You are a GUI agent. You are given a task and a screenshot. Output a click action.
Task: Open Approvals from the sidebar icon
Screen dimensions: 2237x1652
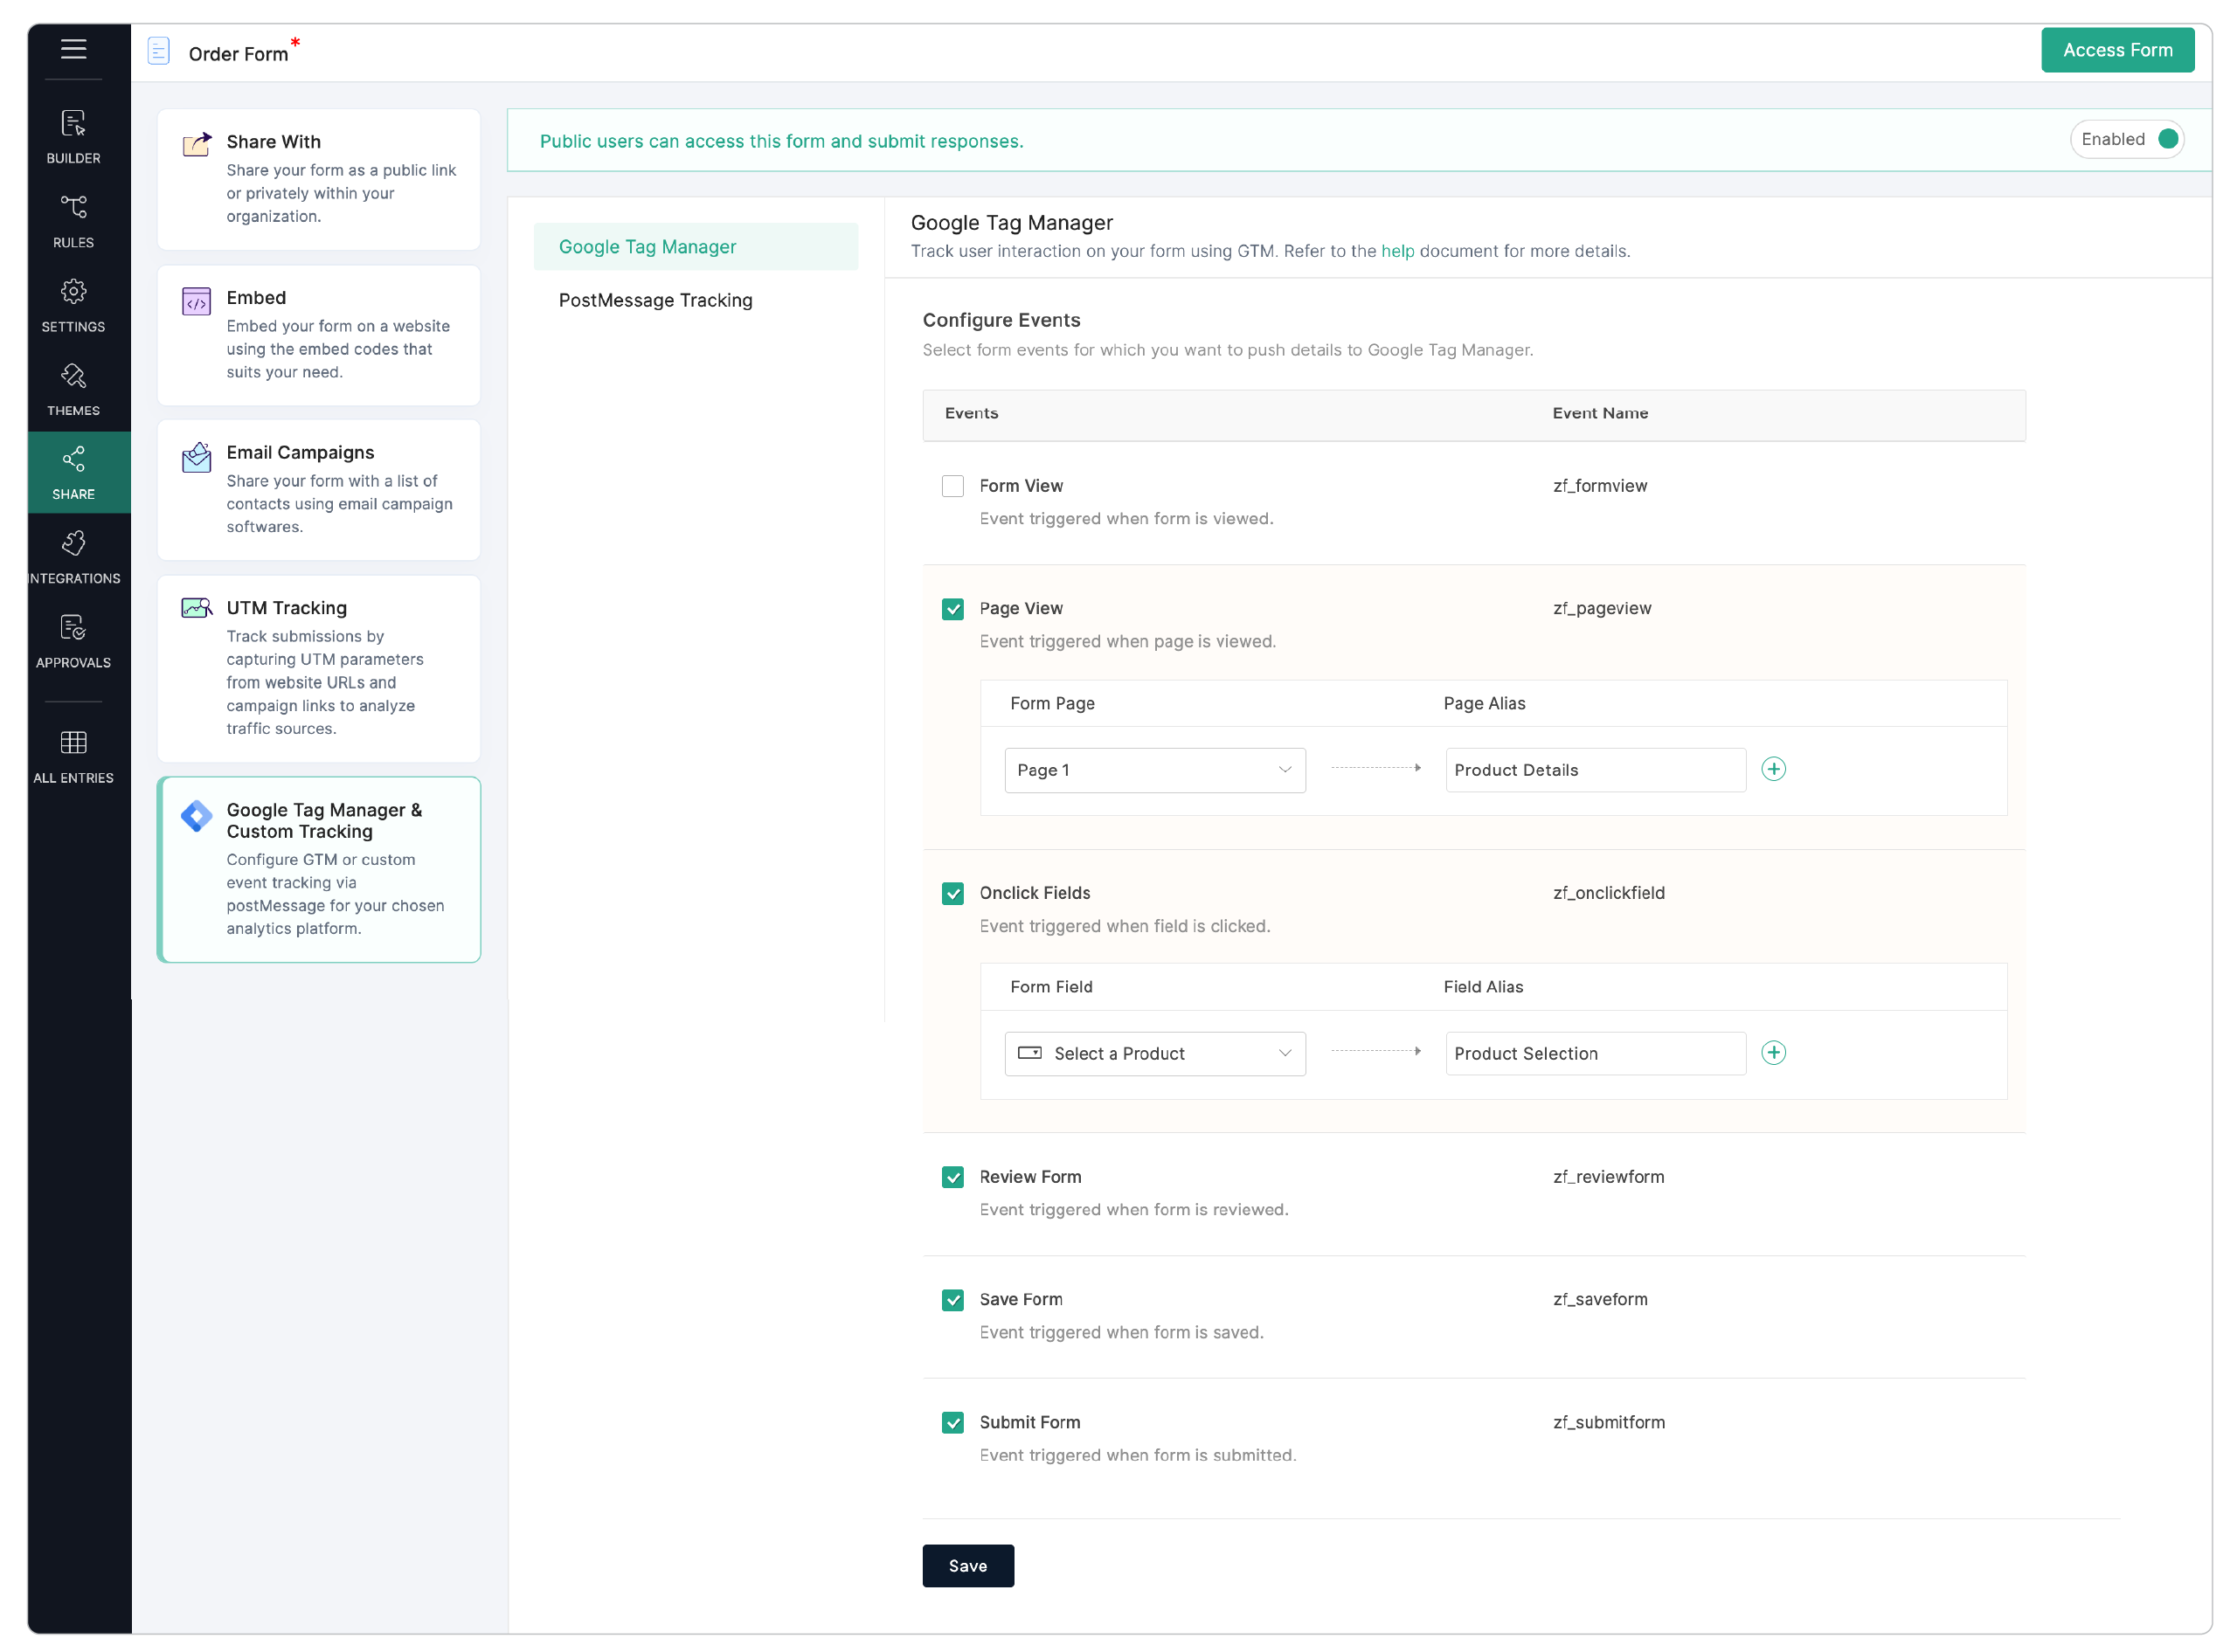point(73,628)
